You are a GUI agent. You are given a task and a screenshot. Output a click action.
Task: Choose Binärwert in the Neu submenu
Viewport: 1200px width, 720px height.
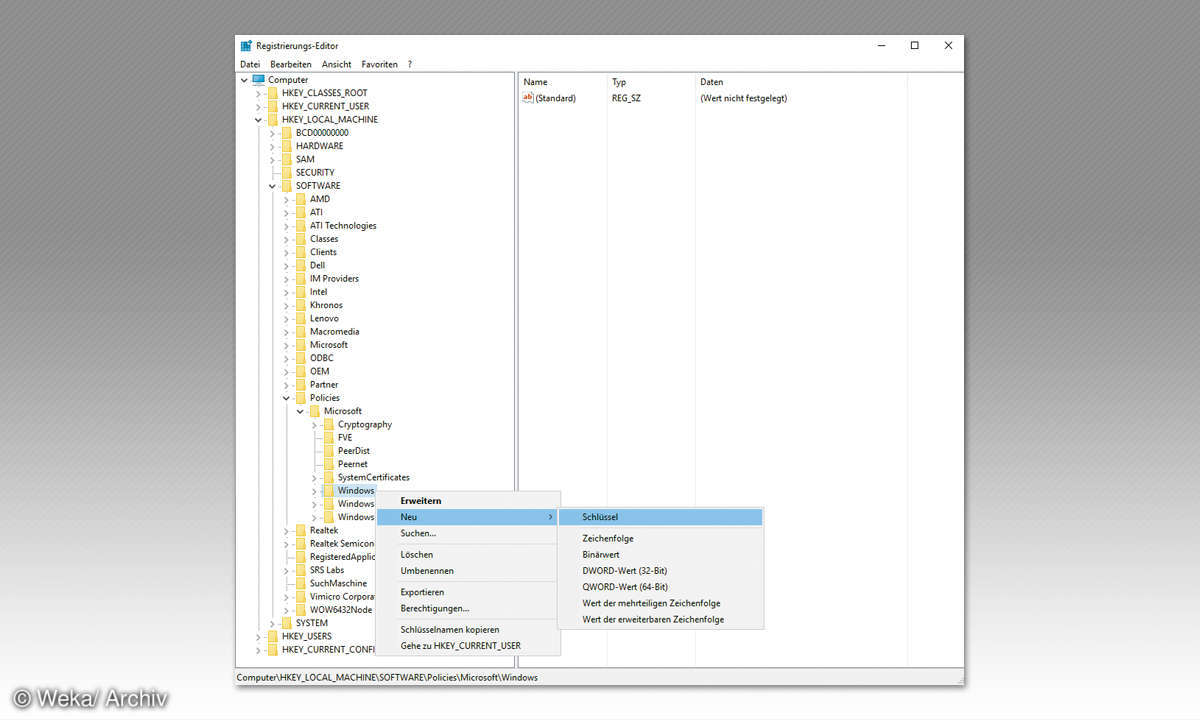660,555
